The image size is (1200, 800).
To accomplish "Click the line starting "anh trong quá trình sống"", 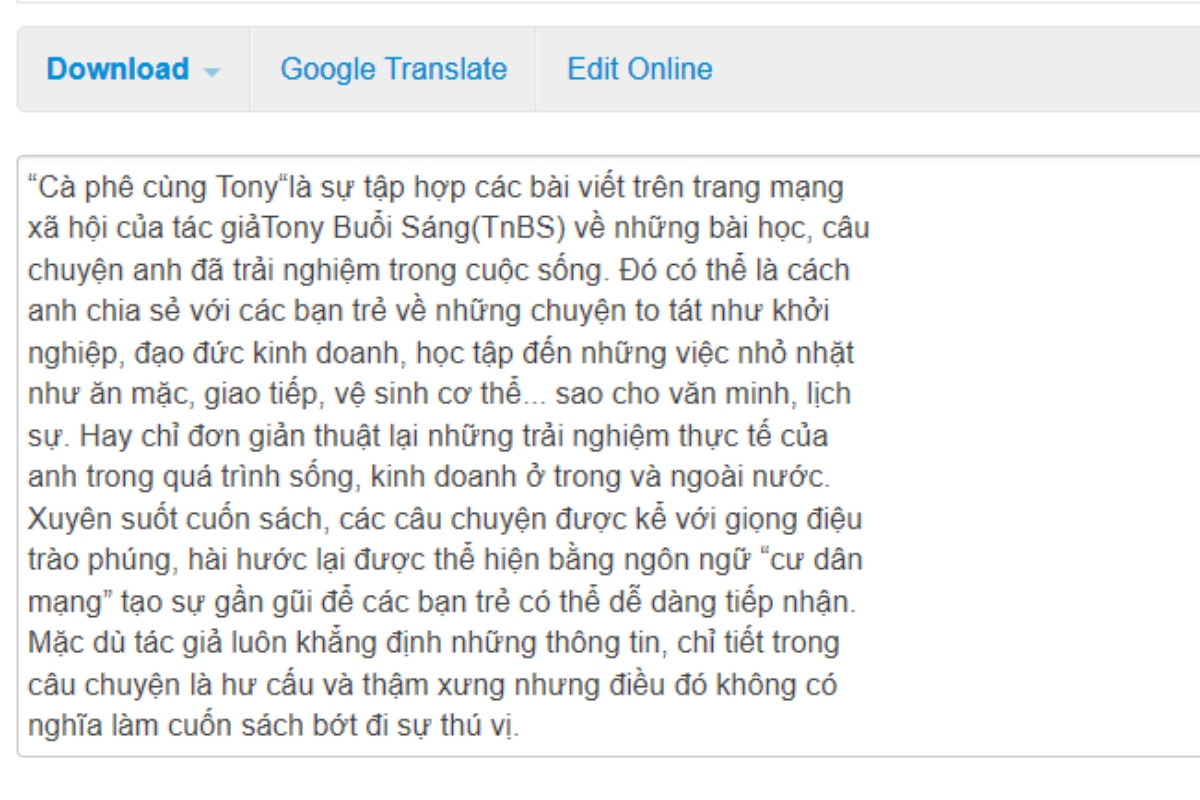I will click(438, 477).
